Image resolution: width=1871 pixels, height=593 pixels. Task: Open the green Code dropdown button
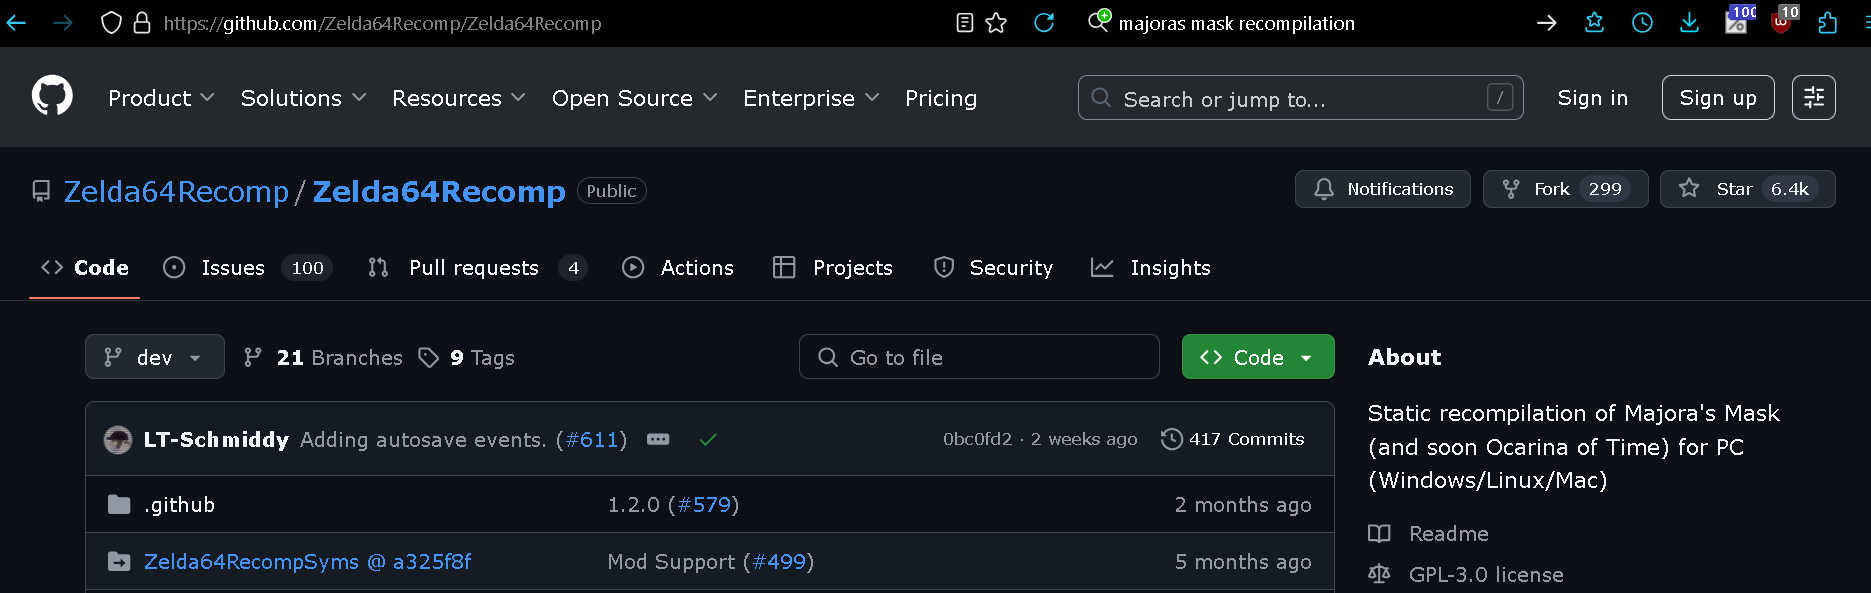click(x=1258, y=357)
